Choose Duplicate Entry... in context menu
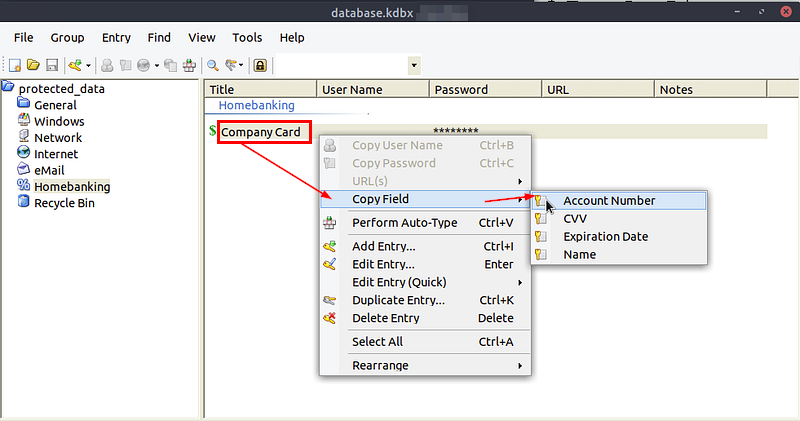This screenshot has width=800, height=421. click(425, 300)
